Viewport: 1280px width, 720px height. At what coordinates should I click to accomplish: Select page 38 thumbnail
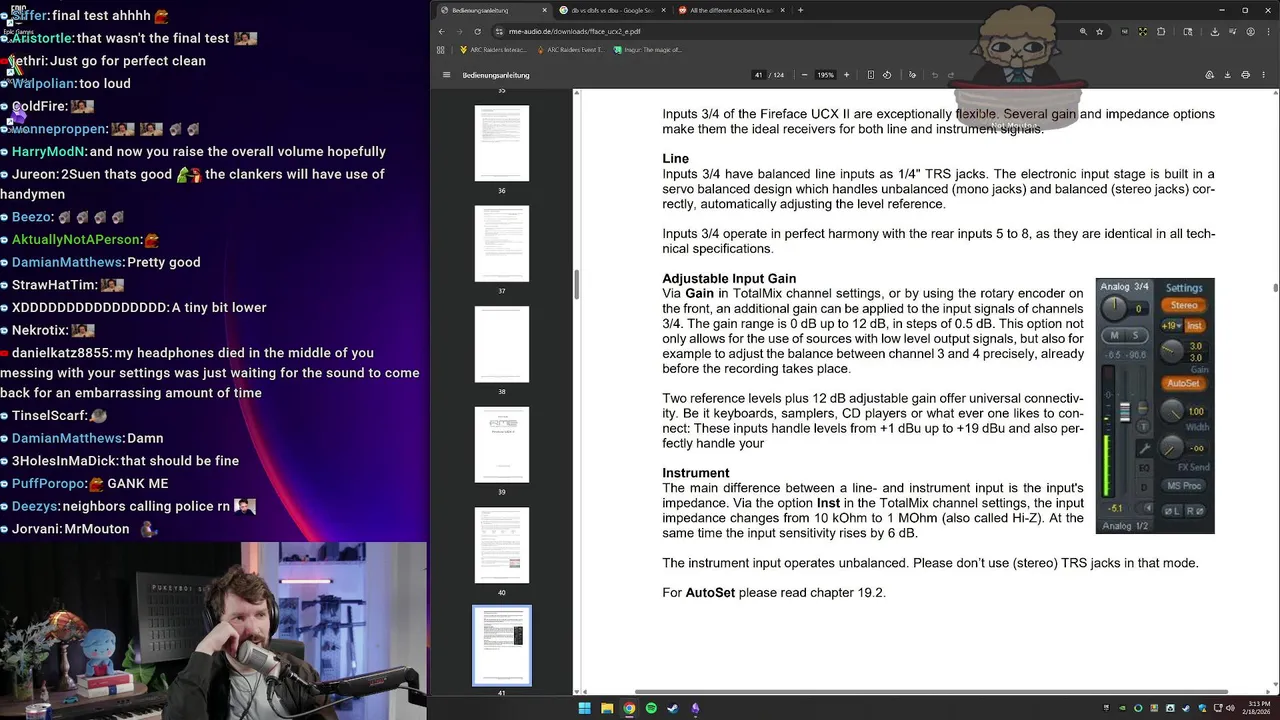[x=502, y=344]
